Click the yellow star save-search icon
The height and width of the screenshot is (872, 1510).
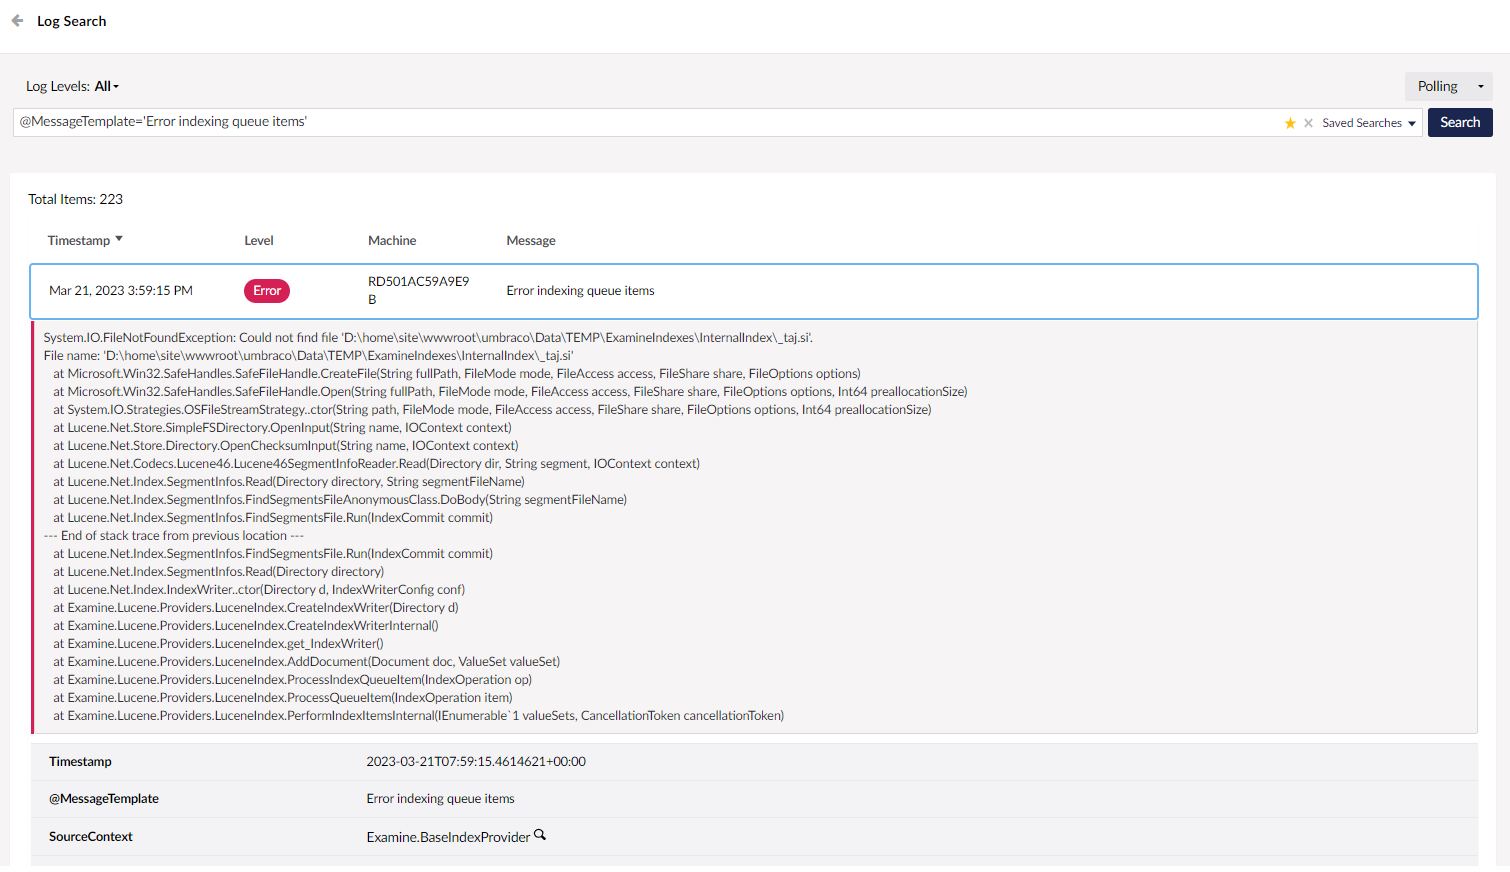pyautogui.click(x=1290, y=123)
